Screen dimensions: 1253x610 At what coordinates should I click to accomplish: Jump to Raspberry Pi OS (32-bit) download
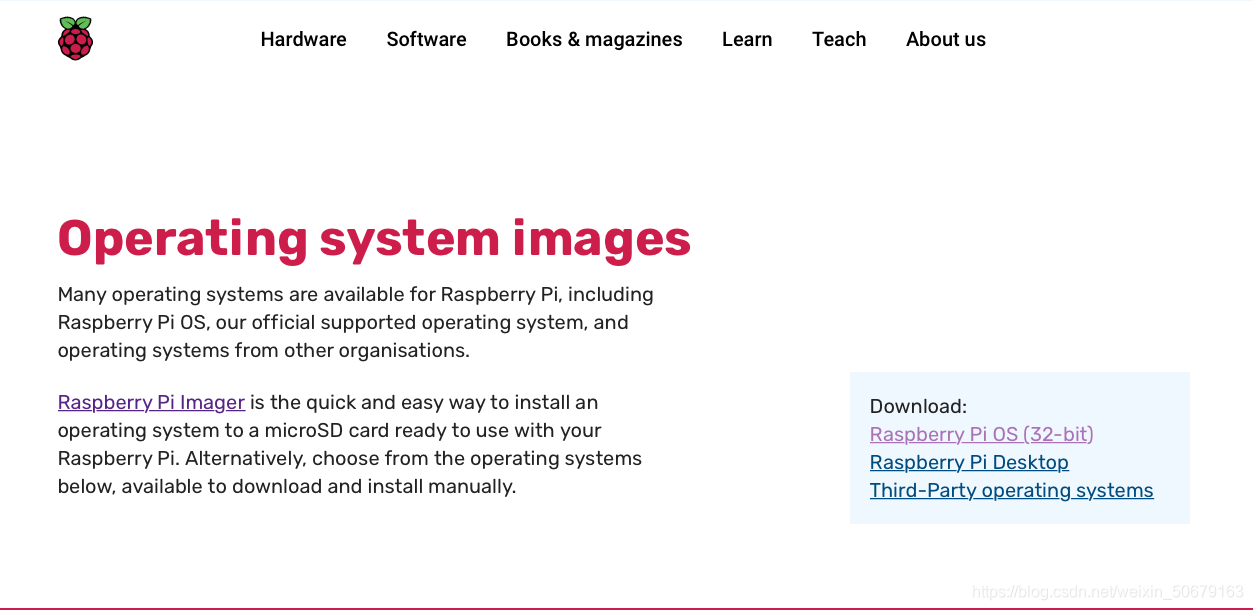click(981, 434)
